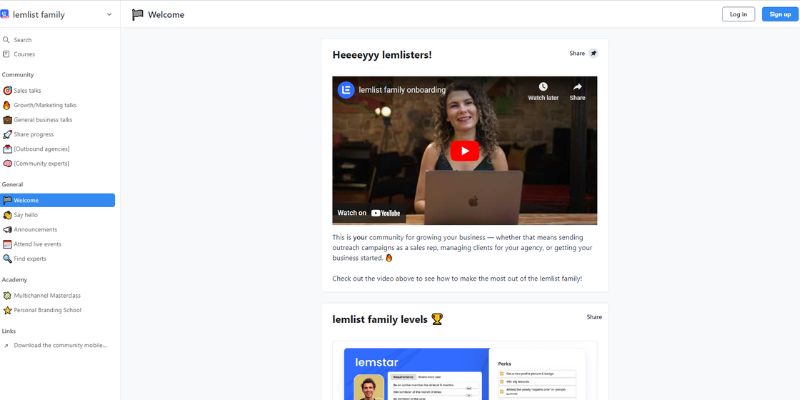Select the Welcome item in sidebar
Viewport: 800px width, 400px height.
pyautogui.click(x=58, y=200)
